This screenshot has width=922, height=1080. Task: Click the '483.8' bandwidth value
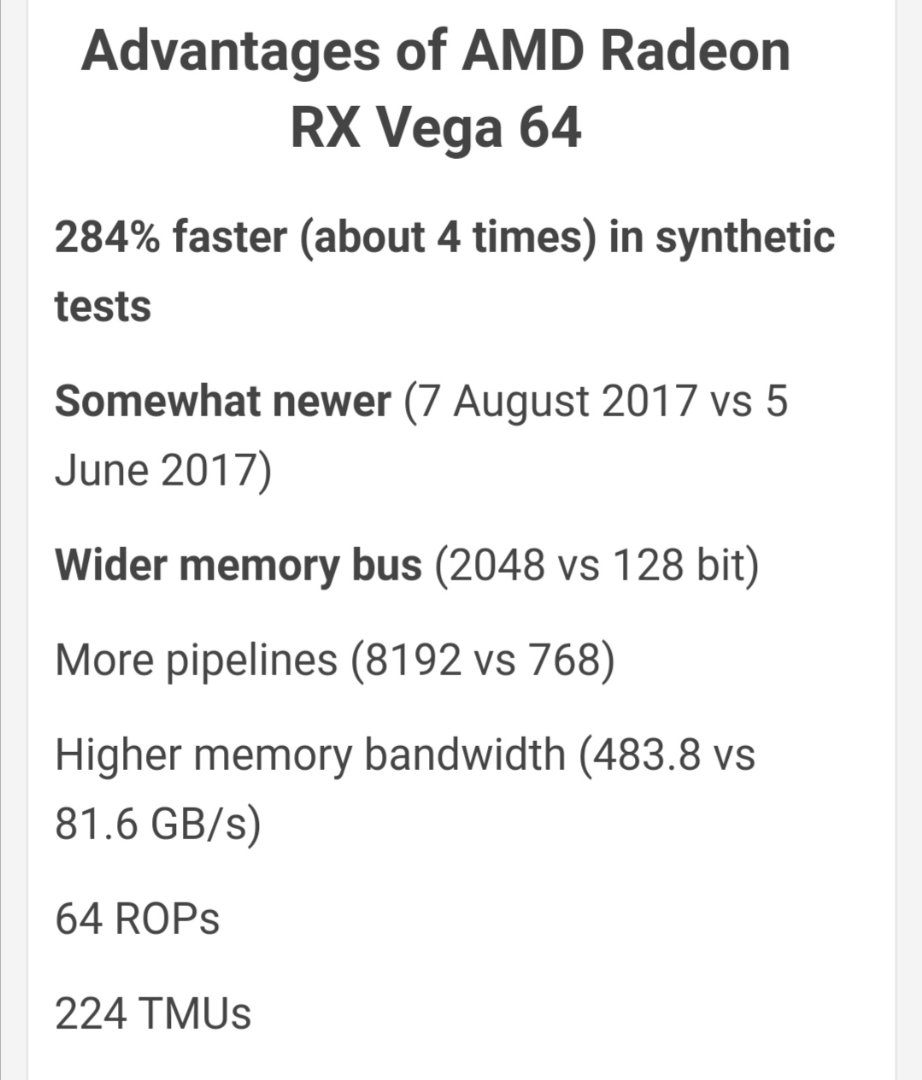coord(649,756)
